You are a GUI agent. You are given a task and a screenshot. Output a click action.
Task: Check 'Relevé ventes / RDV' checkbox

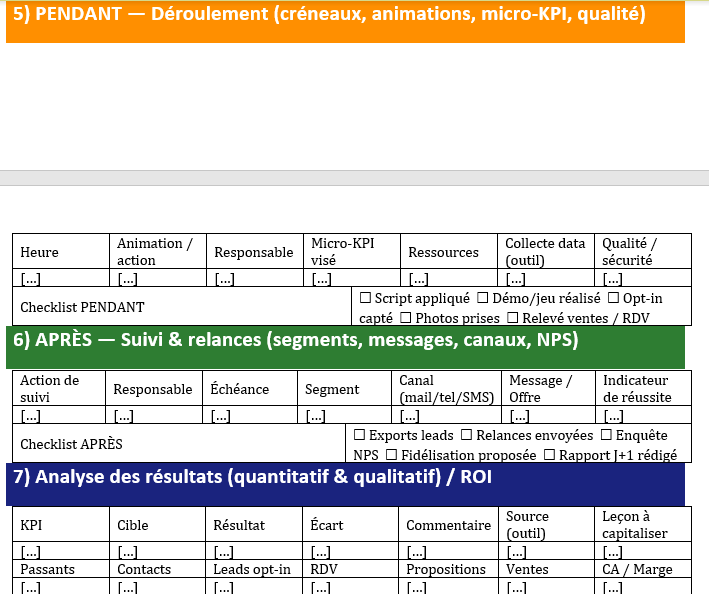513,317
